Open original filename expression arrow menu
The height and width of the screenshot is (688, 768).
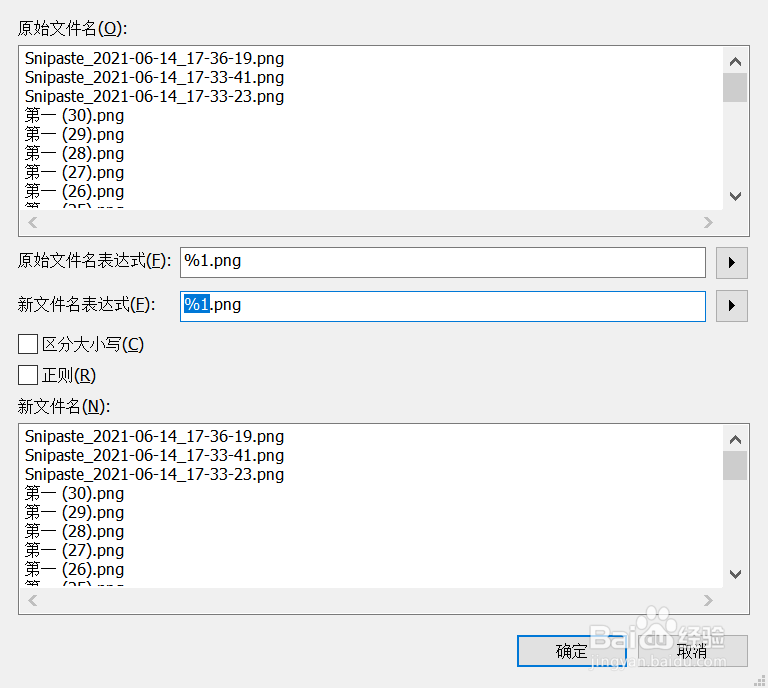[x=731, y=262]
